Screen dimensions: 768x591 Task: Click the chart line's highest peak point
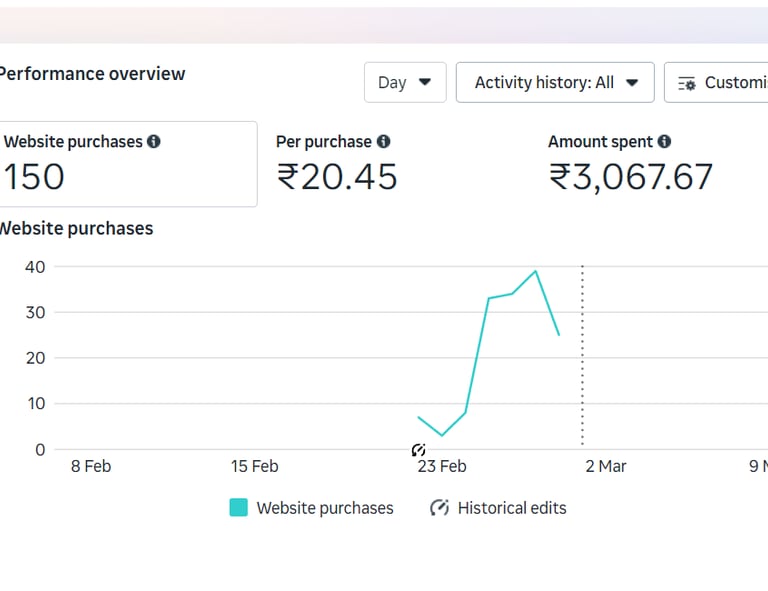click(x=536, y=271)
